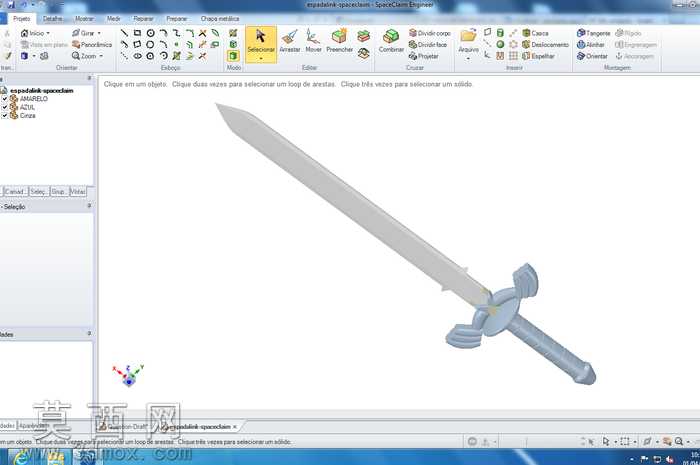The width and height of the screenshot is (700, 465).
Task: Select the Espelhar (mirror) tool
Action: coord(538,56)
